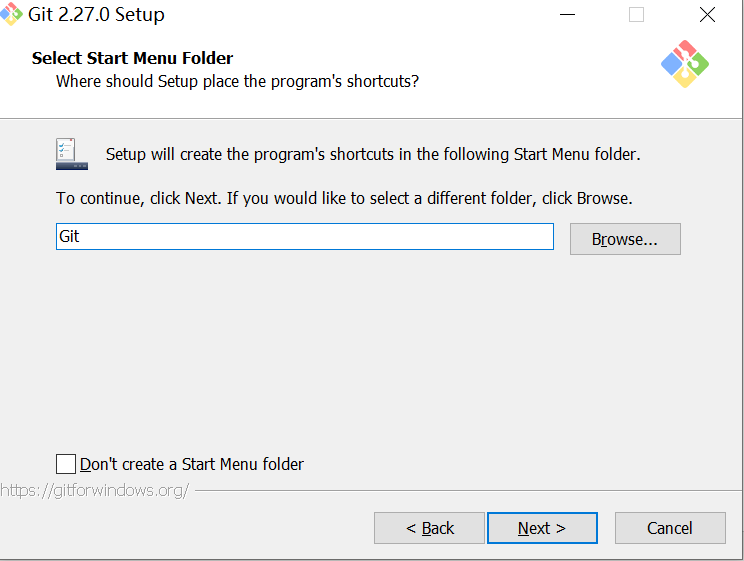Cancel the Git installation
The height and width of the screenshot is (561, 744).
(x=669, y=528)
